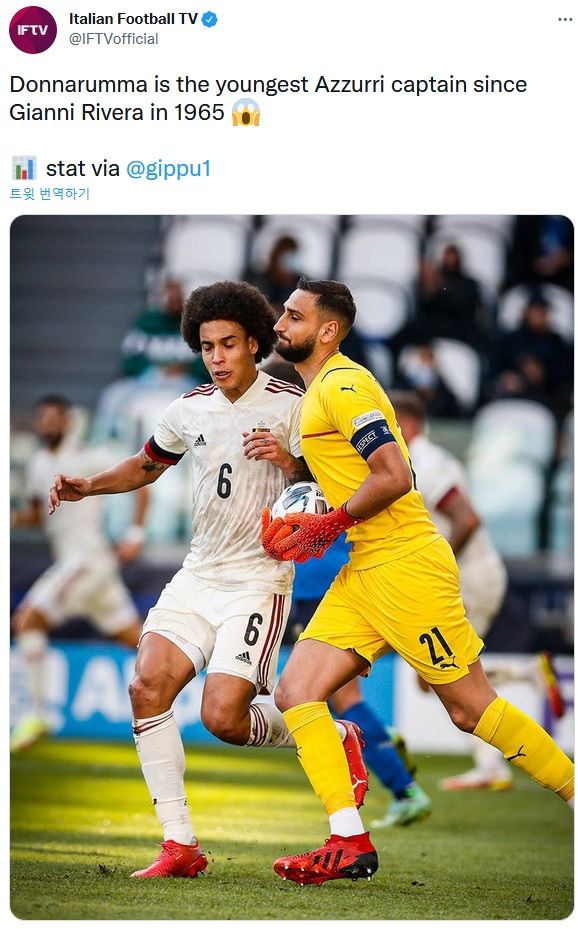Open the attached match photo
Image resolution: width=578 pixels, height=929 pixels.
292,567
